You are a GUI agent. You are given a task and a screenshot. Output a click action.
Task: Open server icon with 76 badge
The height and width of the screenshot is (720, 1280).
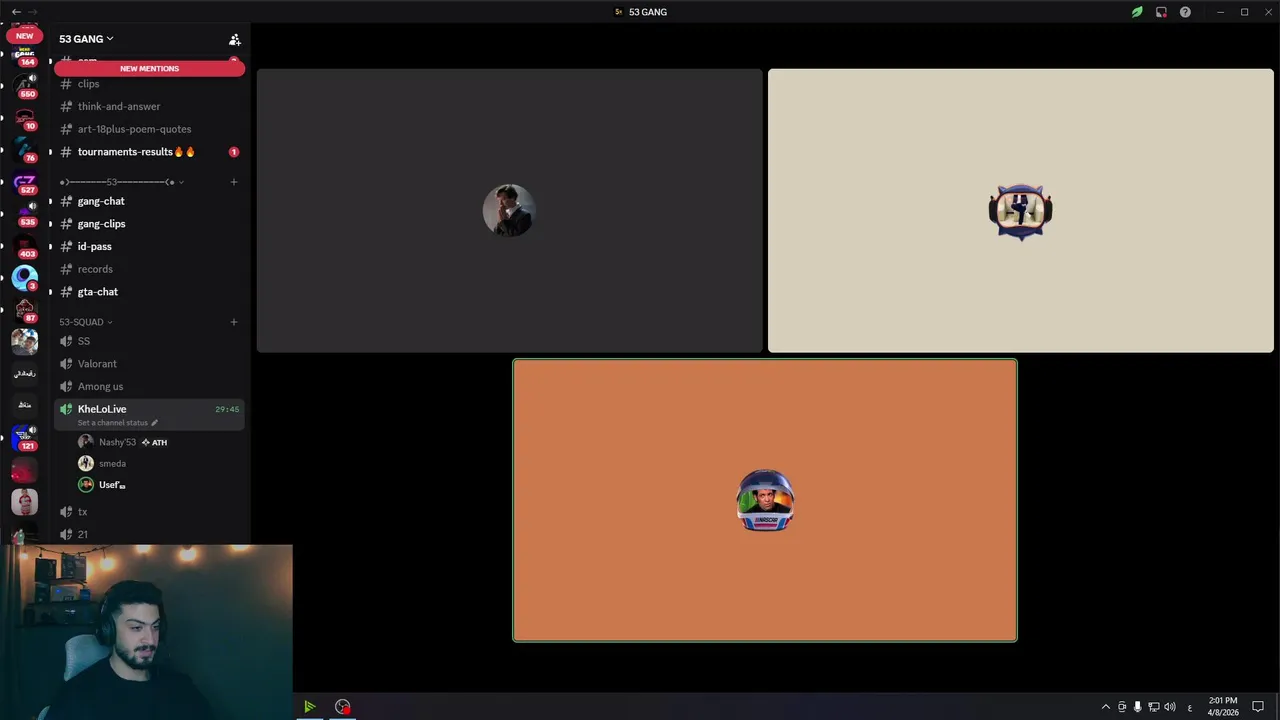click(x=24, y=150)
